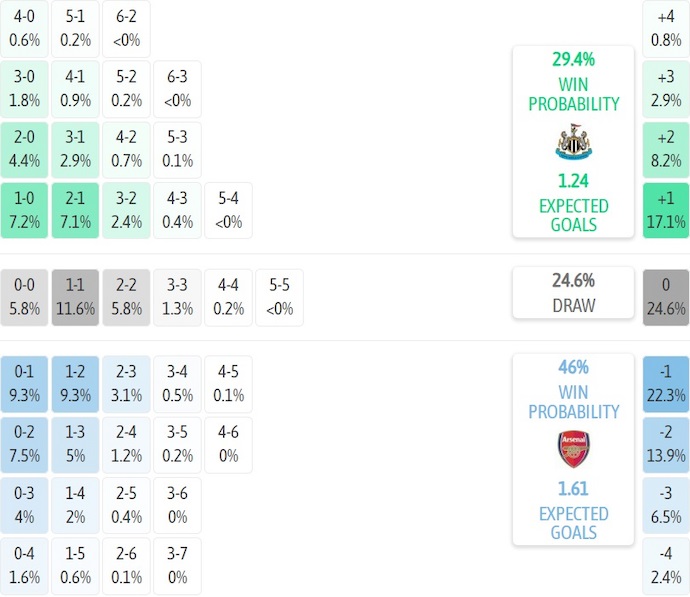Click the +4 goal margin cell
The width and height of the screenshot is (690, 597).
point(666,29)
